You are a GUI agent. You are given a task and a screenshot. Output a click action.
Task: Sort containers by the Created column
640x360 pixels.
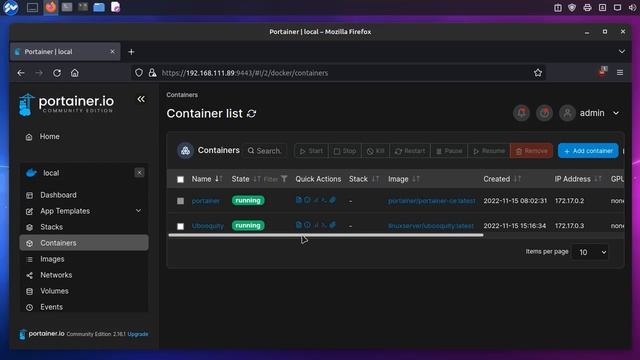point(502,179)
